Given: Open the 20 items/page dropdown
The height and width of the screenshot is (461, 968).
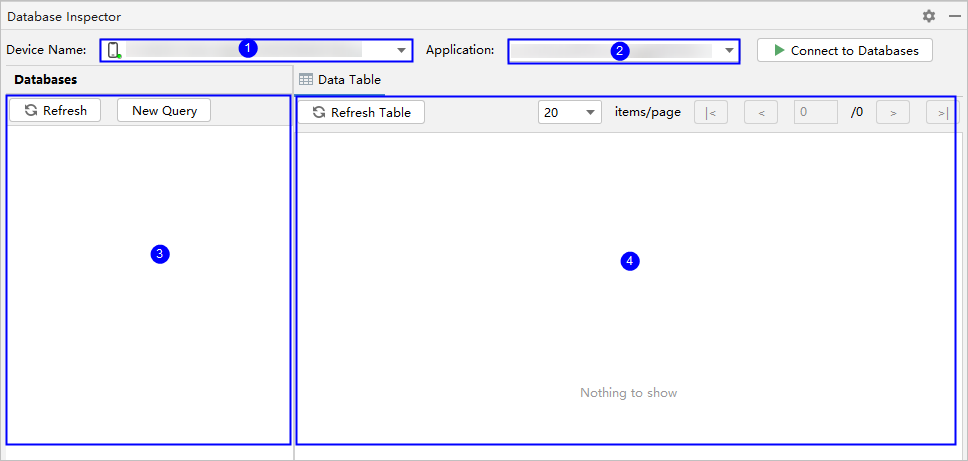Looking at the screenshot, I should tap(569, 112).
